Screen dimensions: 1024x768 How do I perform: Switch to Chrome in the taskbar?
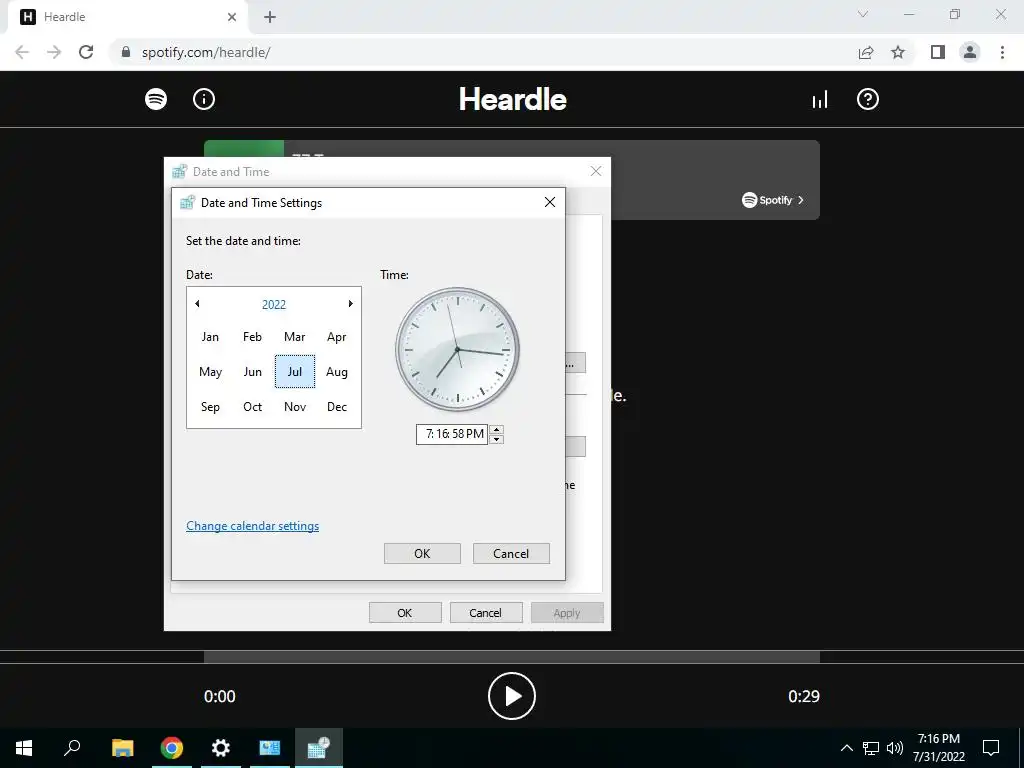coord(172,748)
